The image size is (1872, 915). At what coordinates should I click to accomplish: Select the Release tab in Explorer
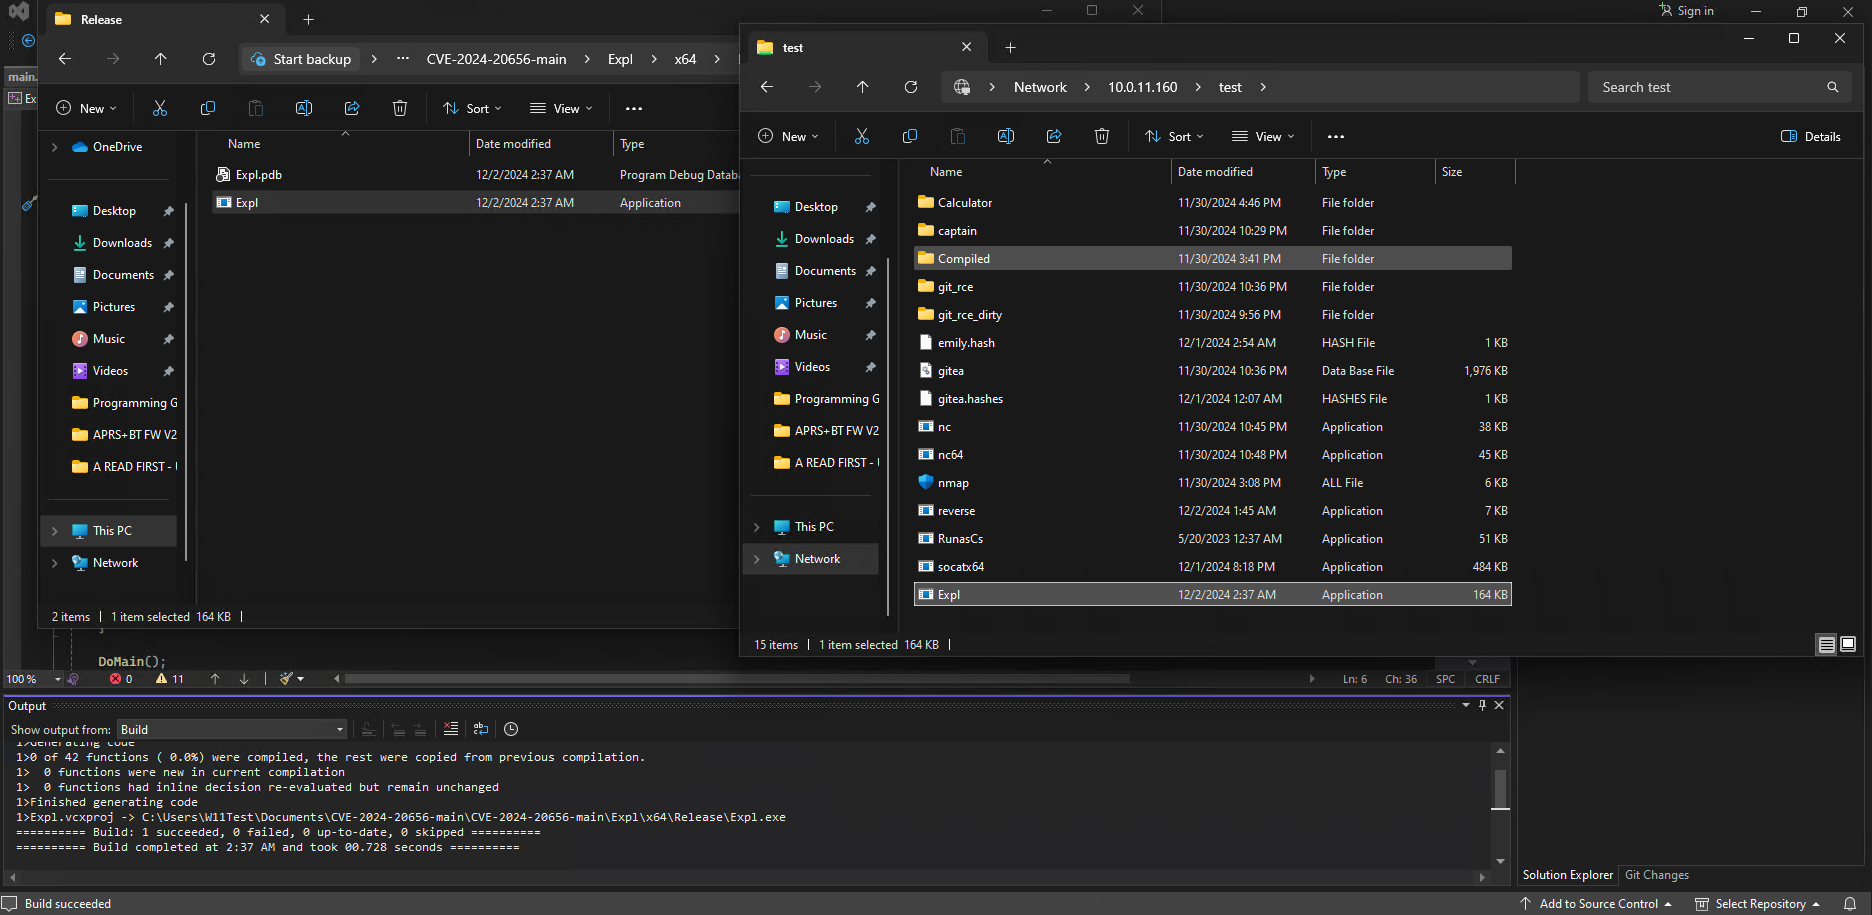tap(164, 19)
